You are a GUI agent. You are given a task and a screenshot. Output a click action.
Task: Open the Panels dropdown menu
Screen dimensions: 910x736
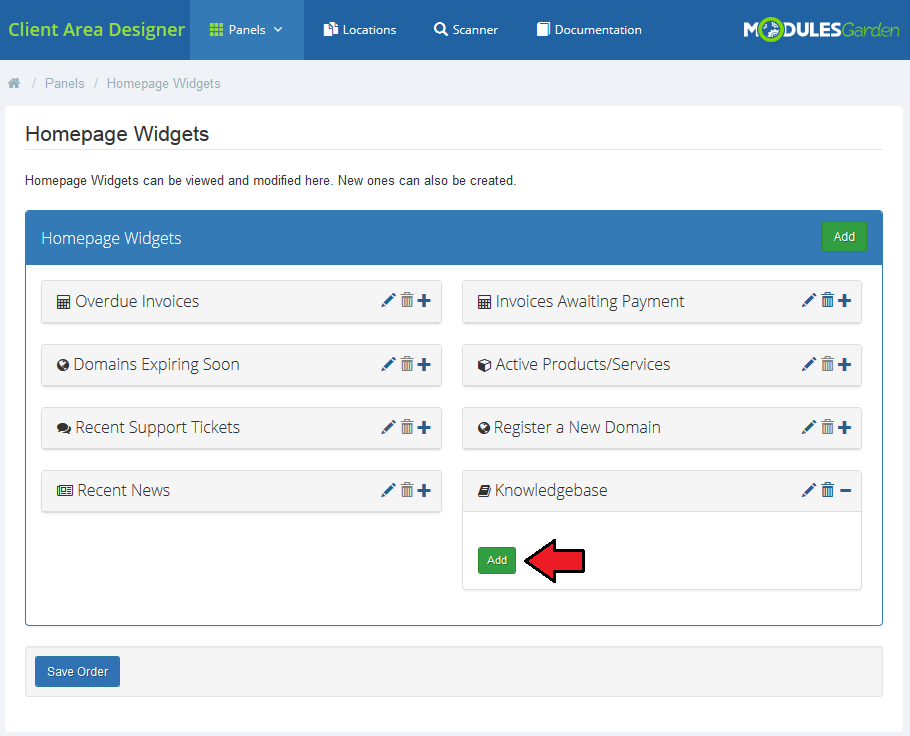click(x=247, y=30)
